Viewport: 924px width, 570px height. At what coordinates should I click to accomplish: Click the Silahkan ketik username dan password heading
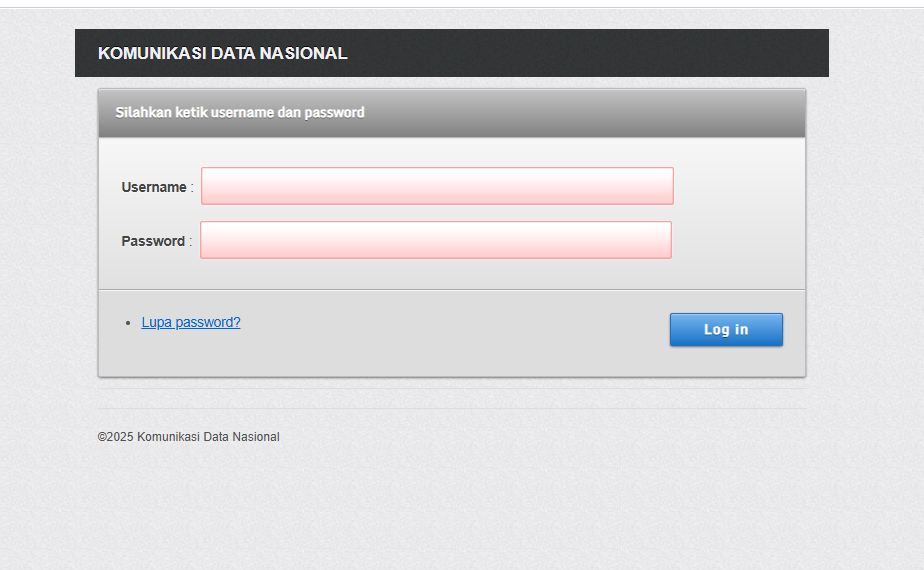(x=240, y=113)
